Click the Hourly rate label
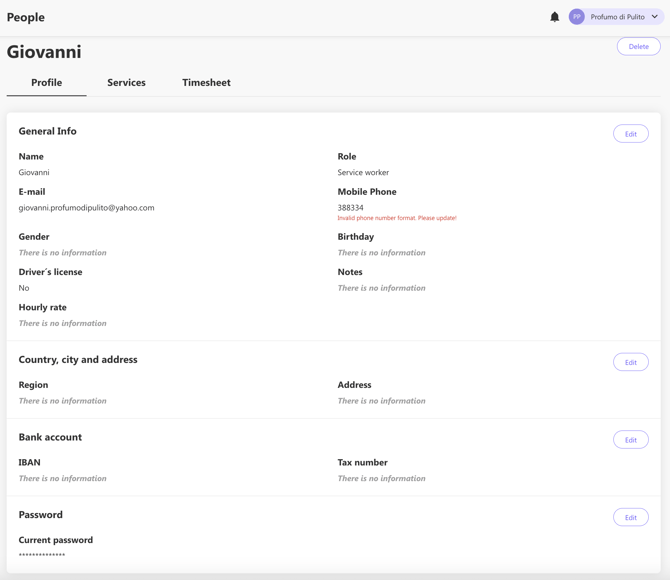 coord(42,307)
